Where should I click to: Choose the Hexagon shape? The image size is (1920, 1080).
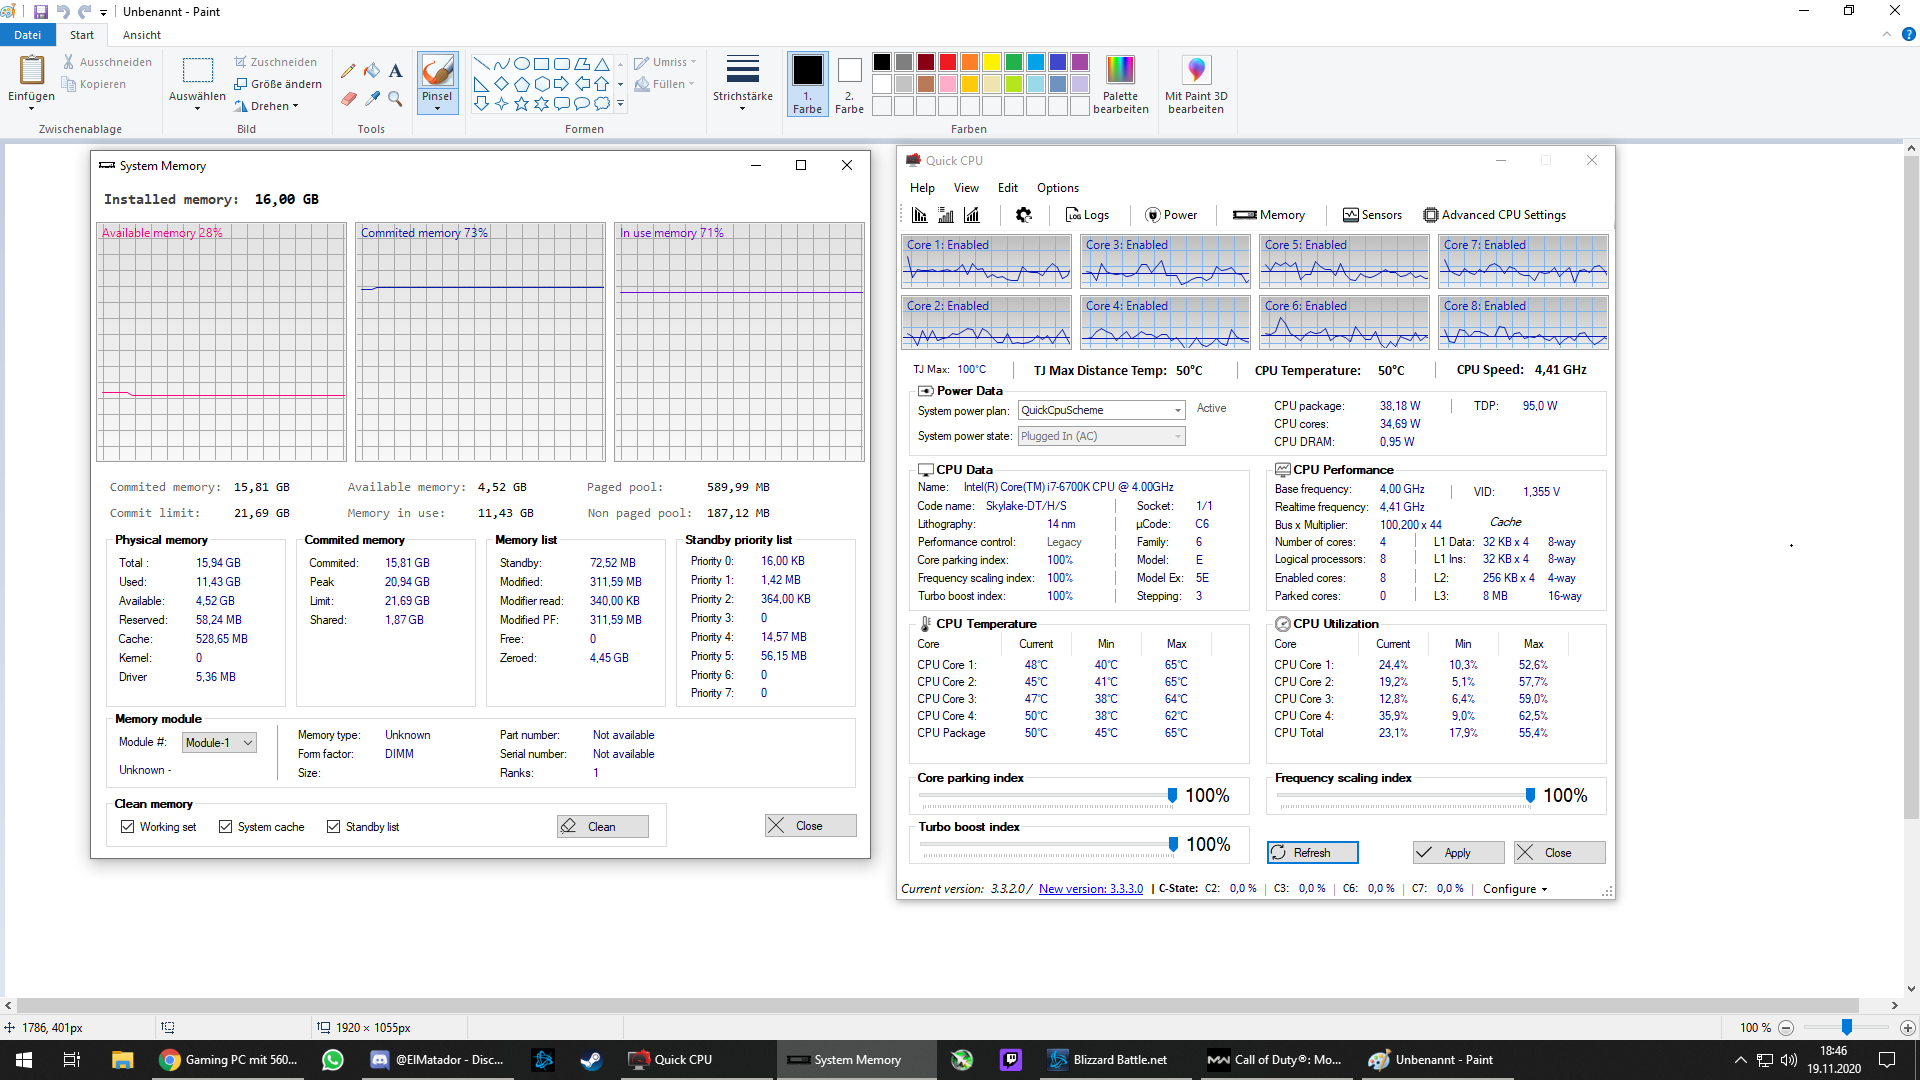pos(541,84)
